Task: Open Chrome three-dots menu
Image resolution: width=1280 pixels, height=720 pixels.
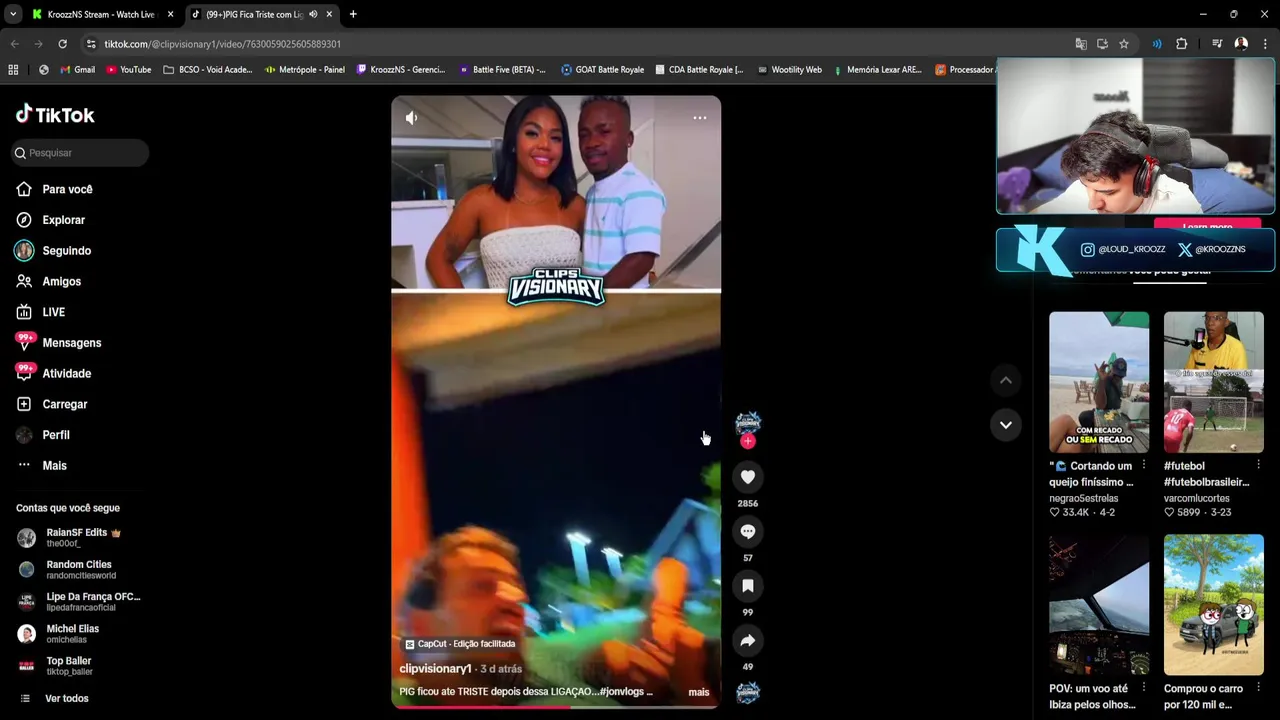Action: (x=1266, y=44)
